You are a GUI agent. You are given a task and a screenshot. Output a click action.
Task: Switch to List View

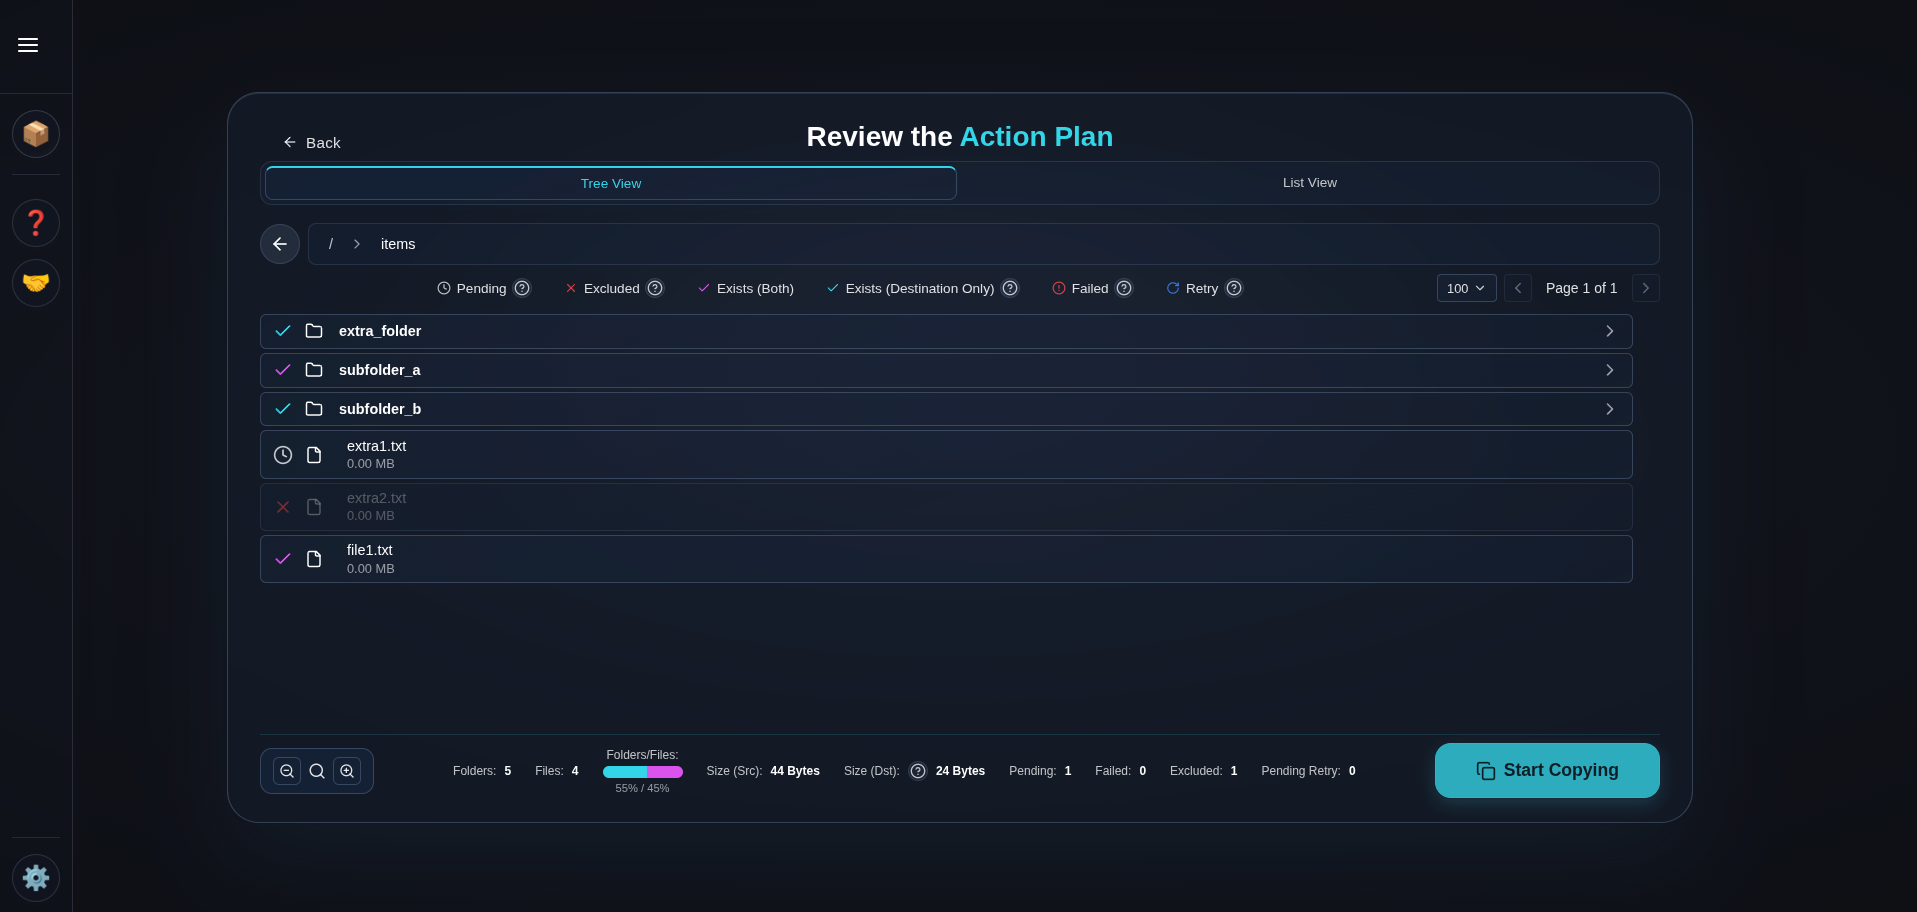1309,183
